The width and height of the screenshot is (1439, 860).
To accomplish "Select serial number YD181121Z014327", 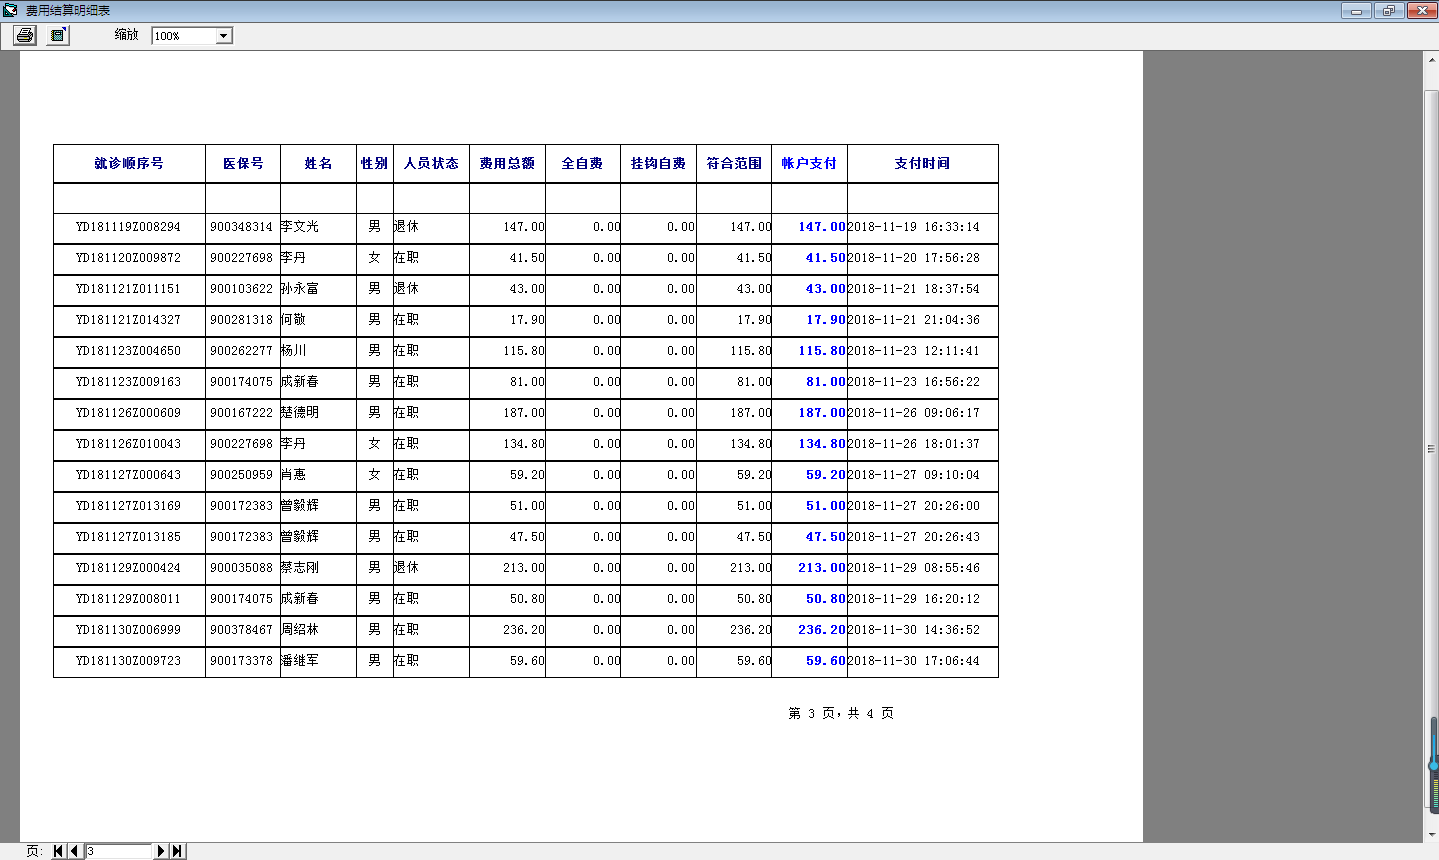I will tap(129, 320).
